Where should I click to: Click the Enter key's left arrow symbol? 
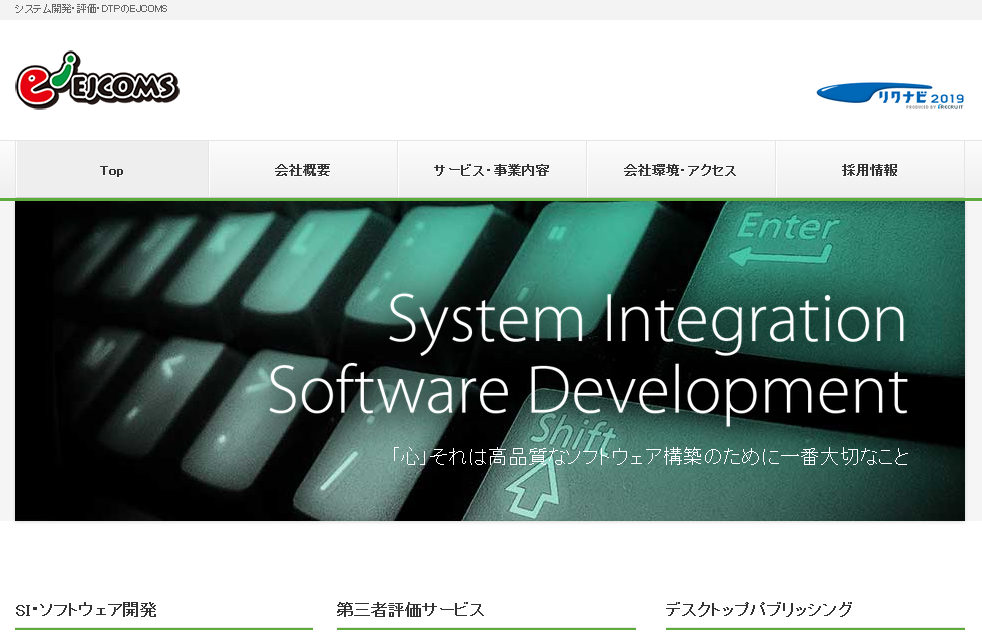765,258
